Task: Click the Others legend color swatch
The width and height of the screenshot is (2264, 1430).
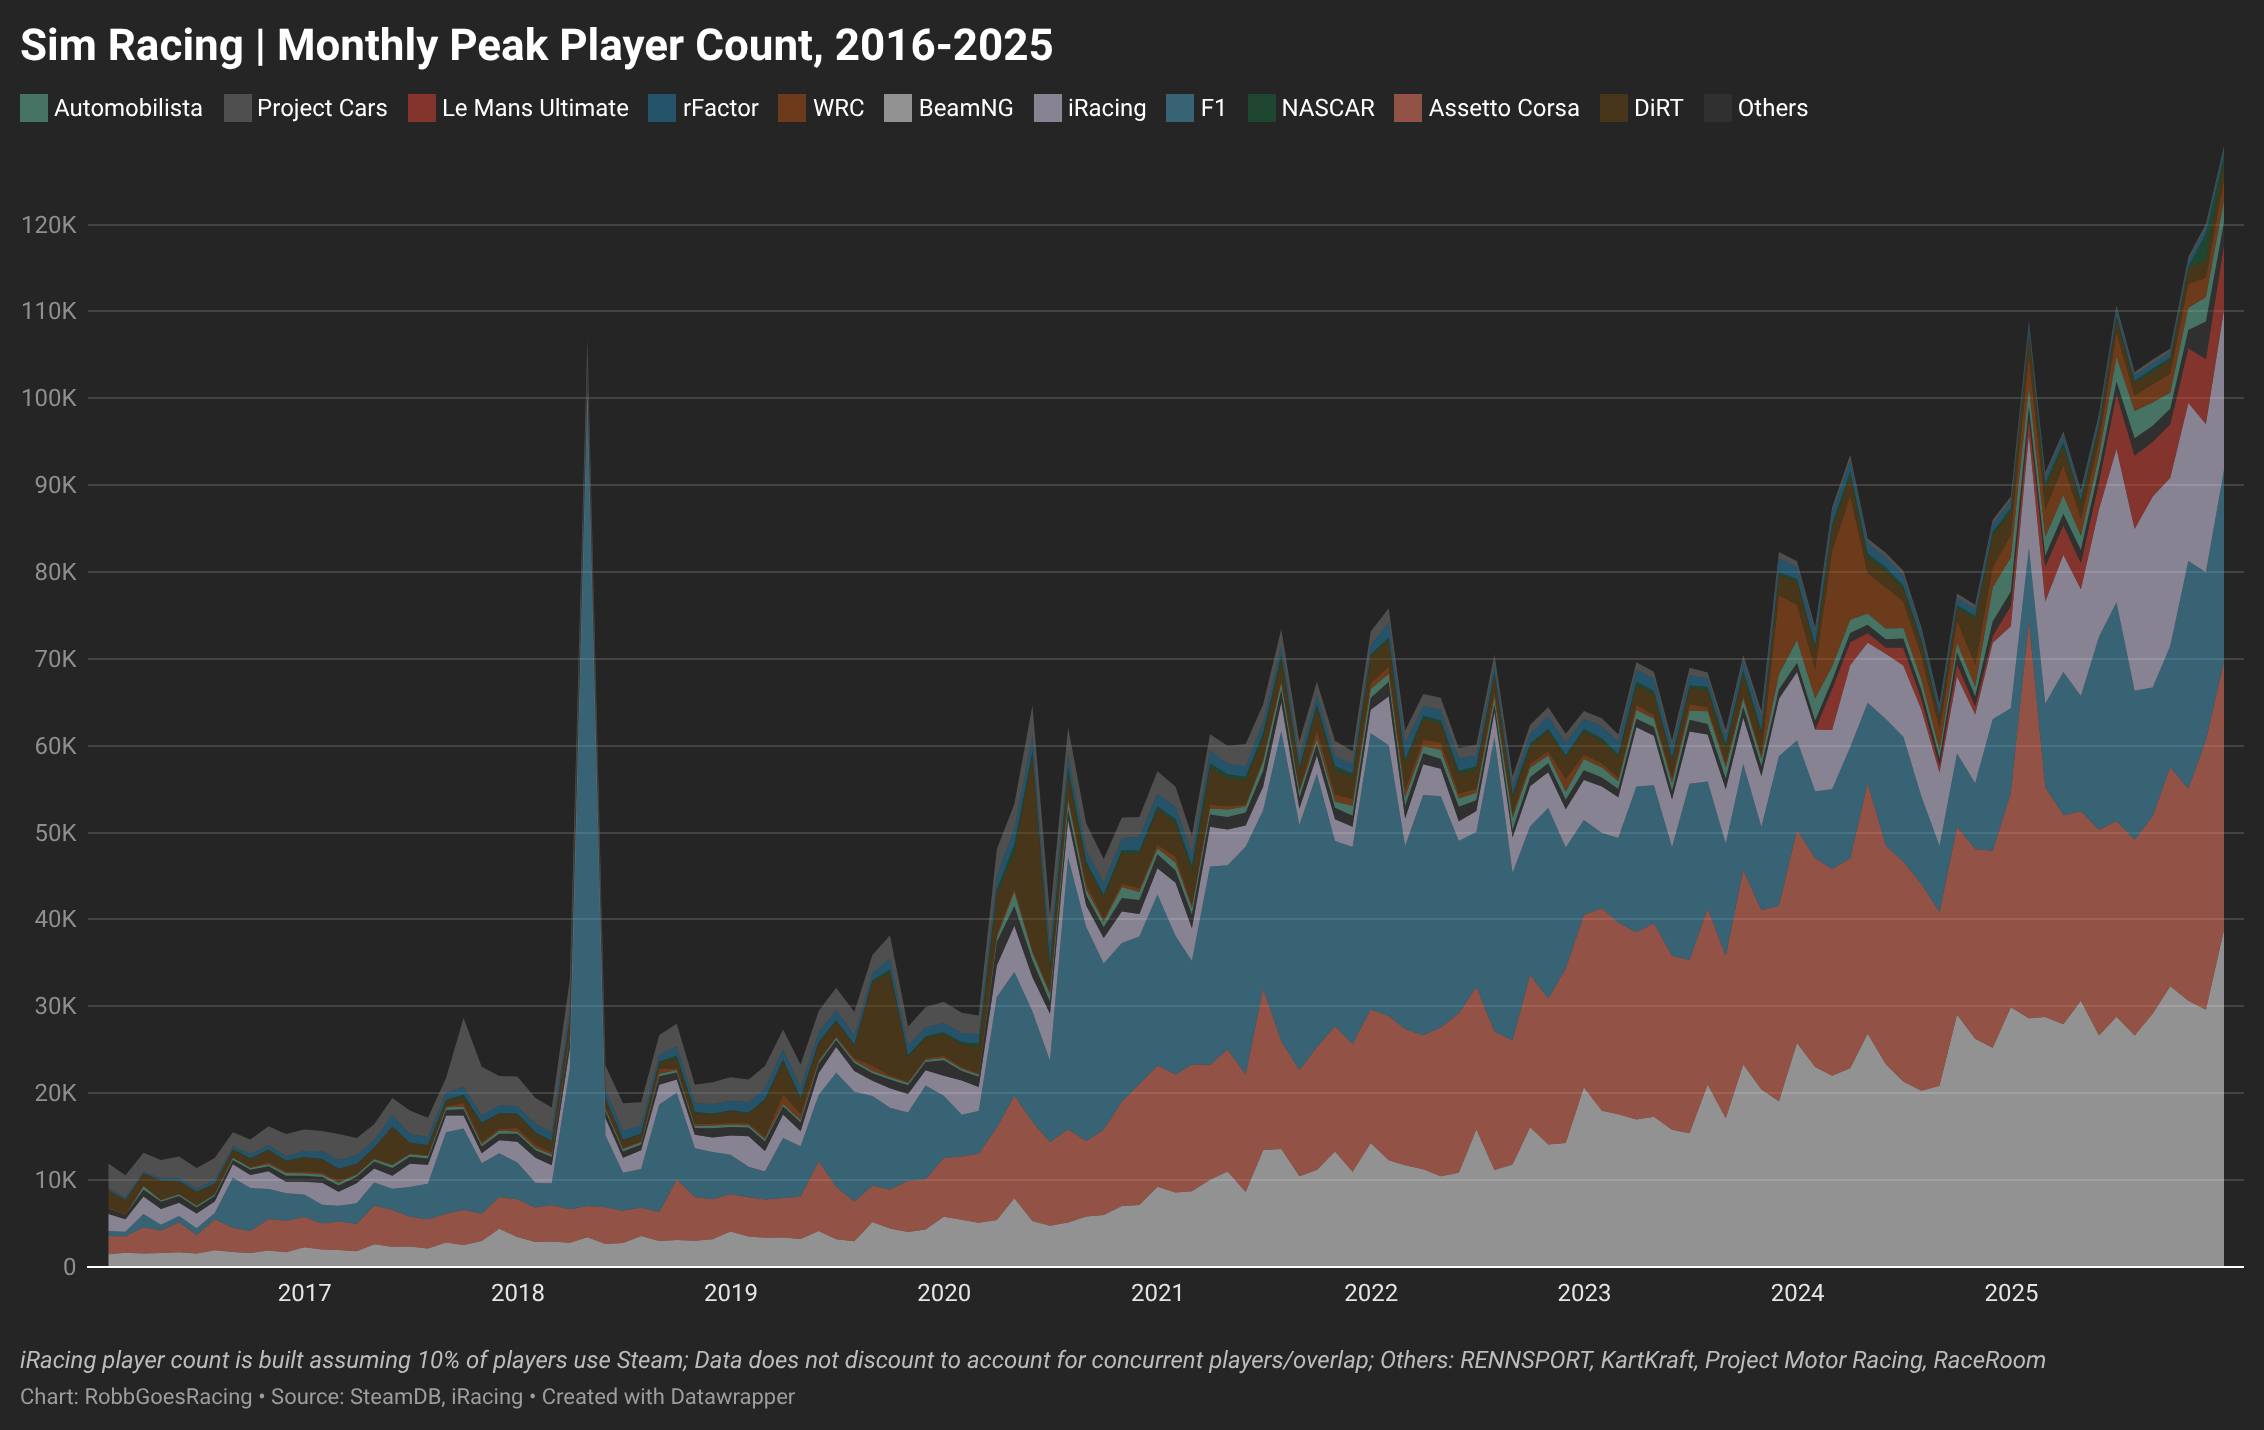Action: (1717, 108)
